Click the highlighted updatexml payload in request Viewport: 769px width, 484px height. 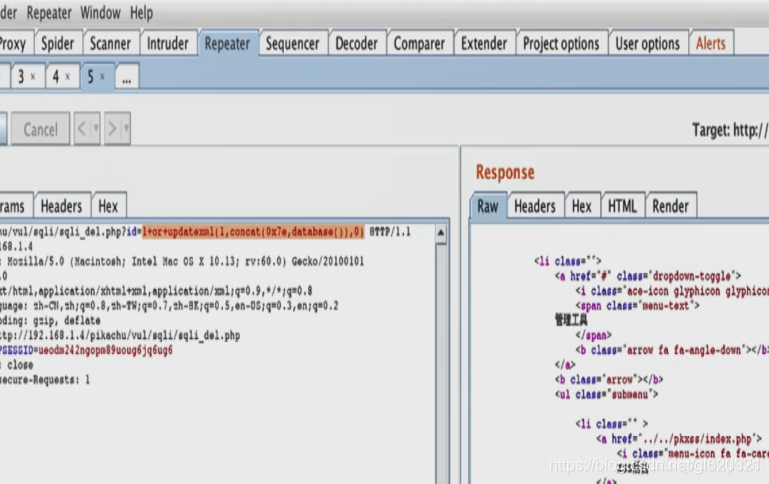[253, 232]
